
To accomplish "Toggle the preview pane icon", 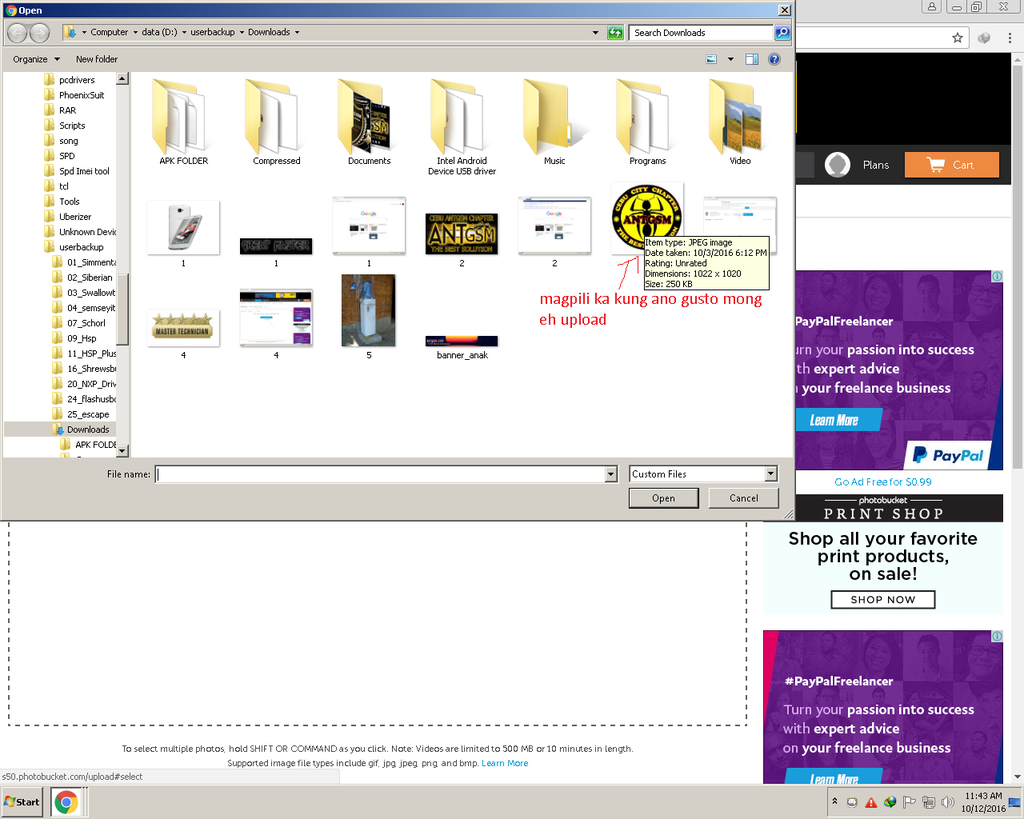I will point(752,59).
